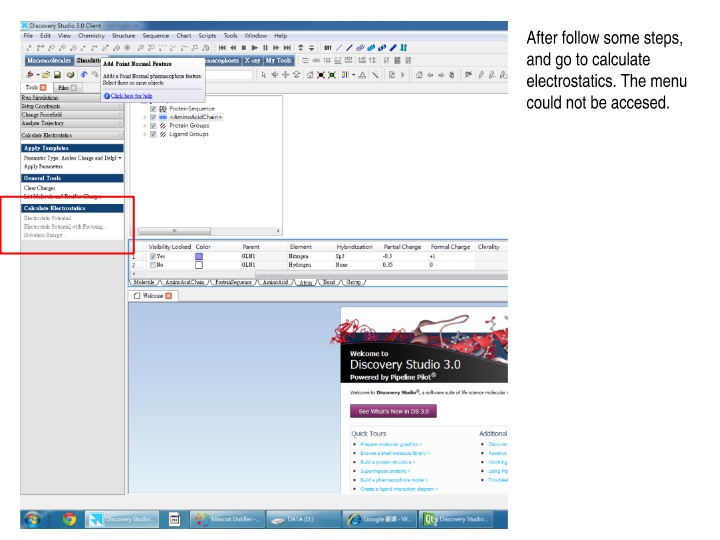Click the back arrow navigation icon

point(430,74)
